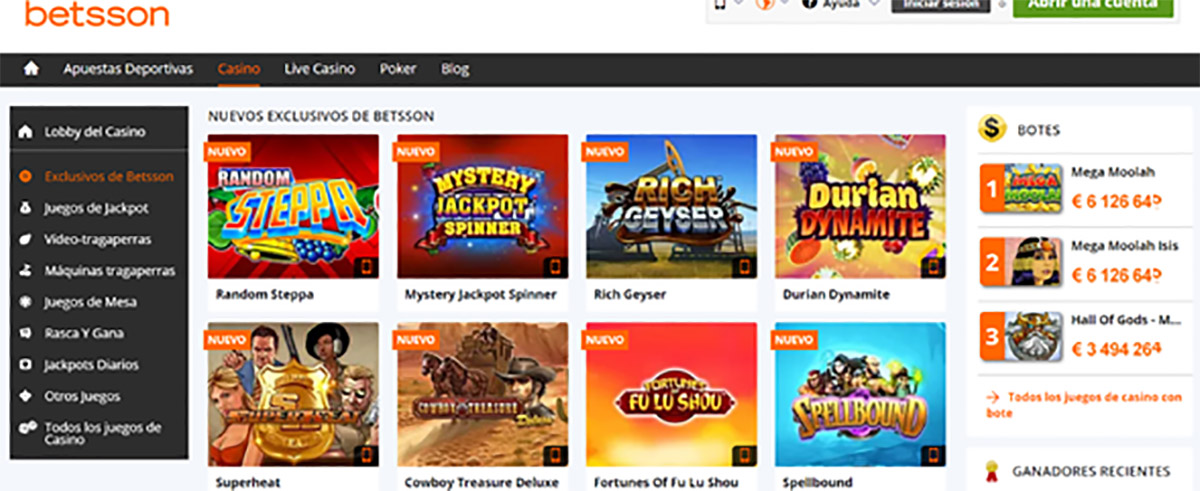Open the Fortunes Fu Lu Shou thumbnail
Viewport: 1200px width, 491px height.
click(671, 395)
